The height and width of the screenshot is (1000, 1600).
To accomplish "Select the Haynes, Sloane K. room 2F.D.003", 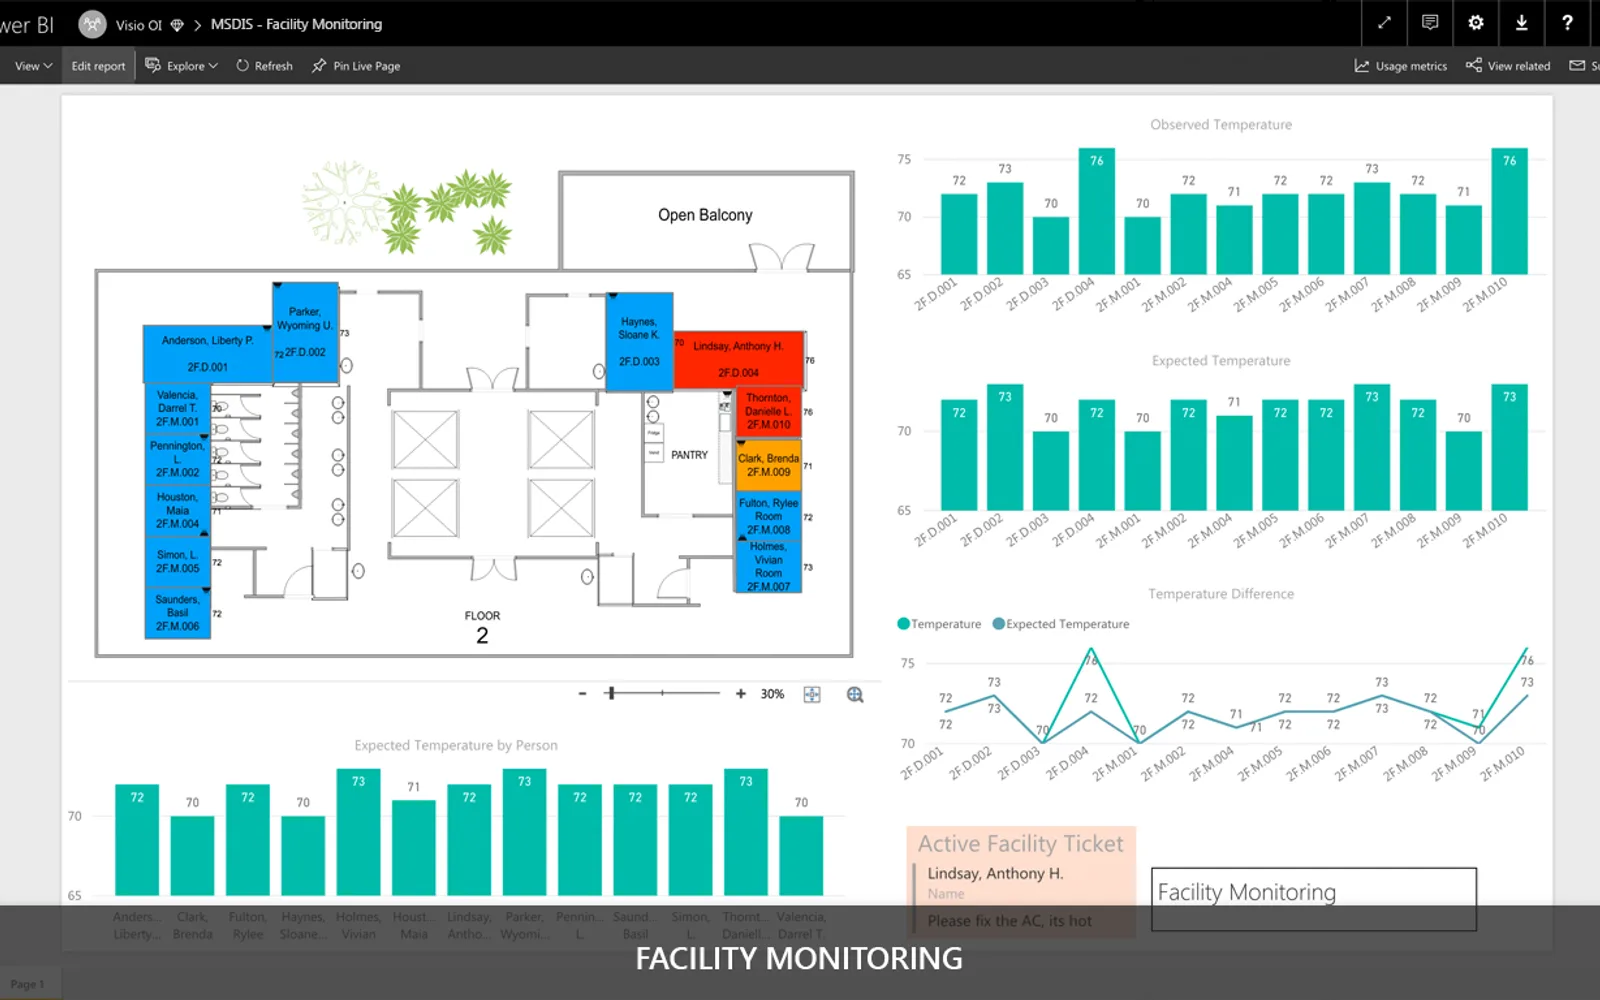I will [639, 341].
